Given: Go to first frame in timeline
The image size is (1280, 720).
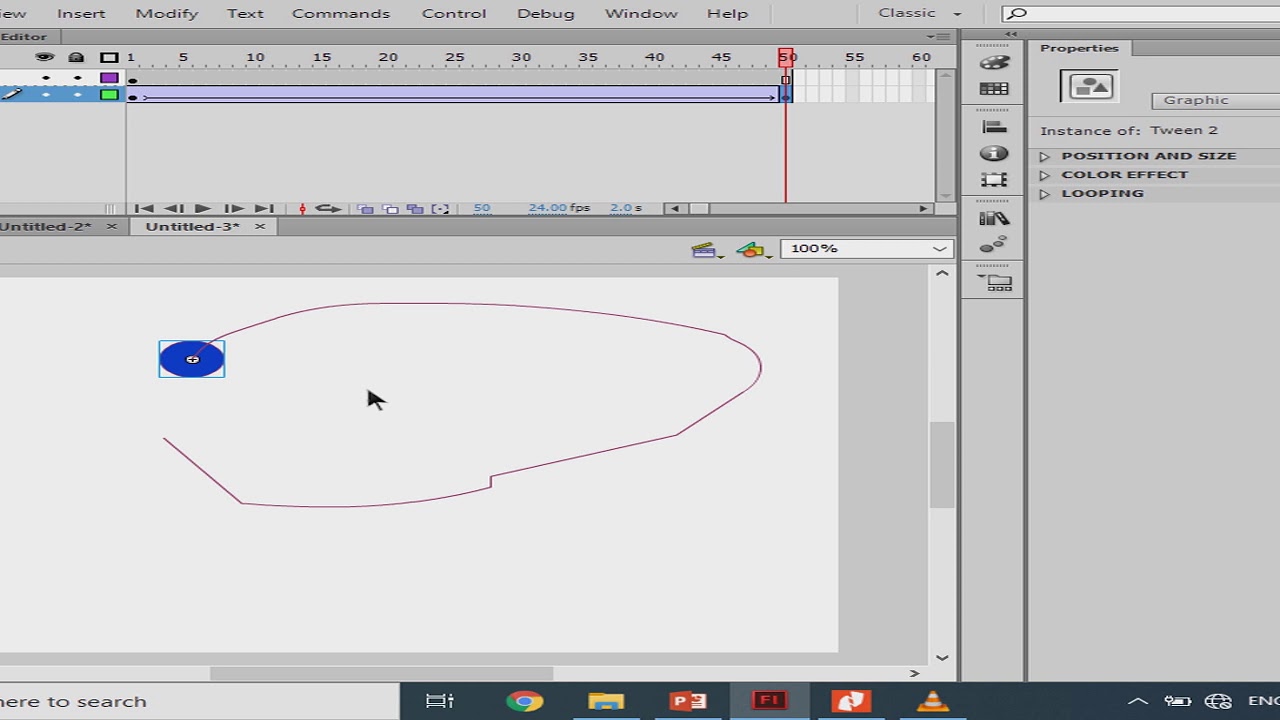Looking at the screenshot, I should pyautogui.click(x=143, y=208).
